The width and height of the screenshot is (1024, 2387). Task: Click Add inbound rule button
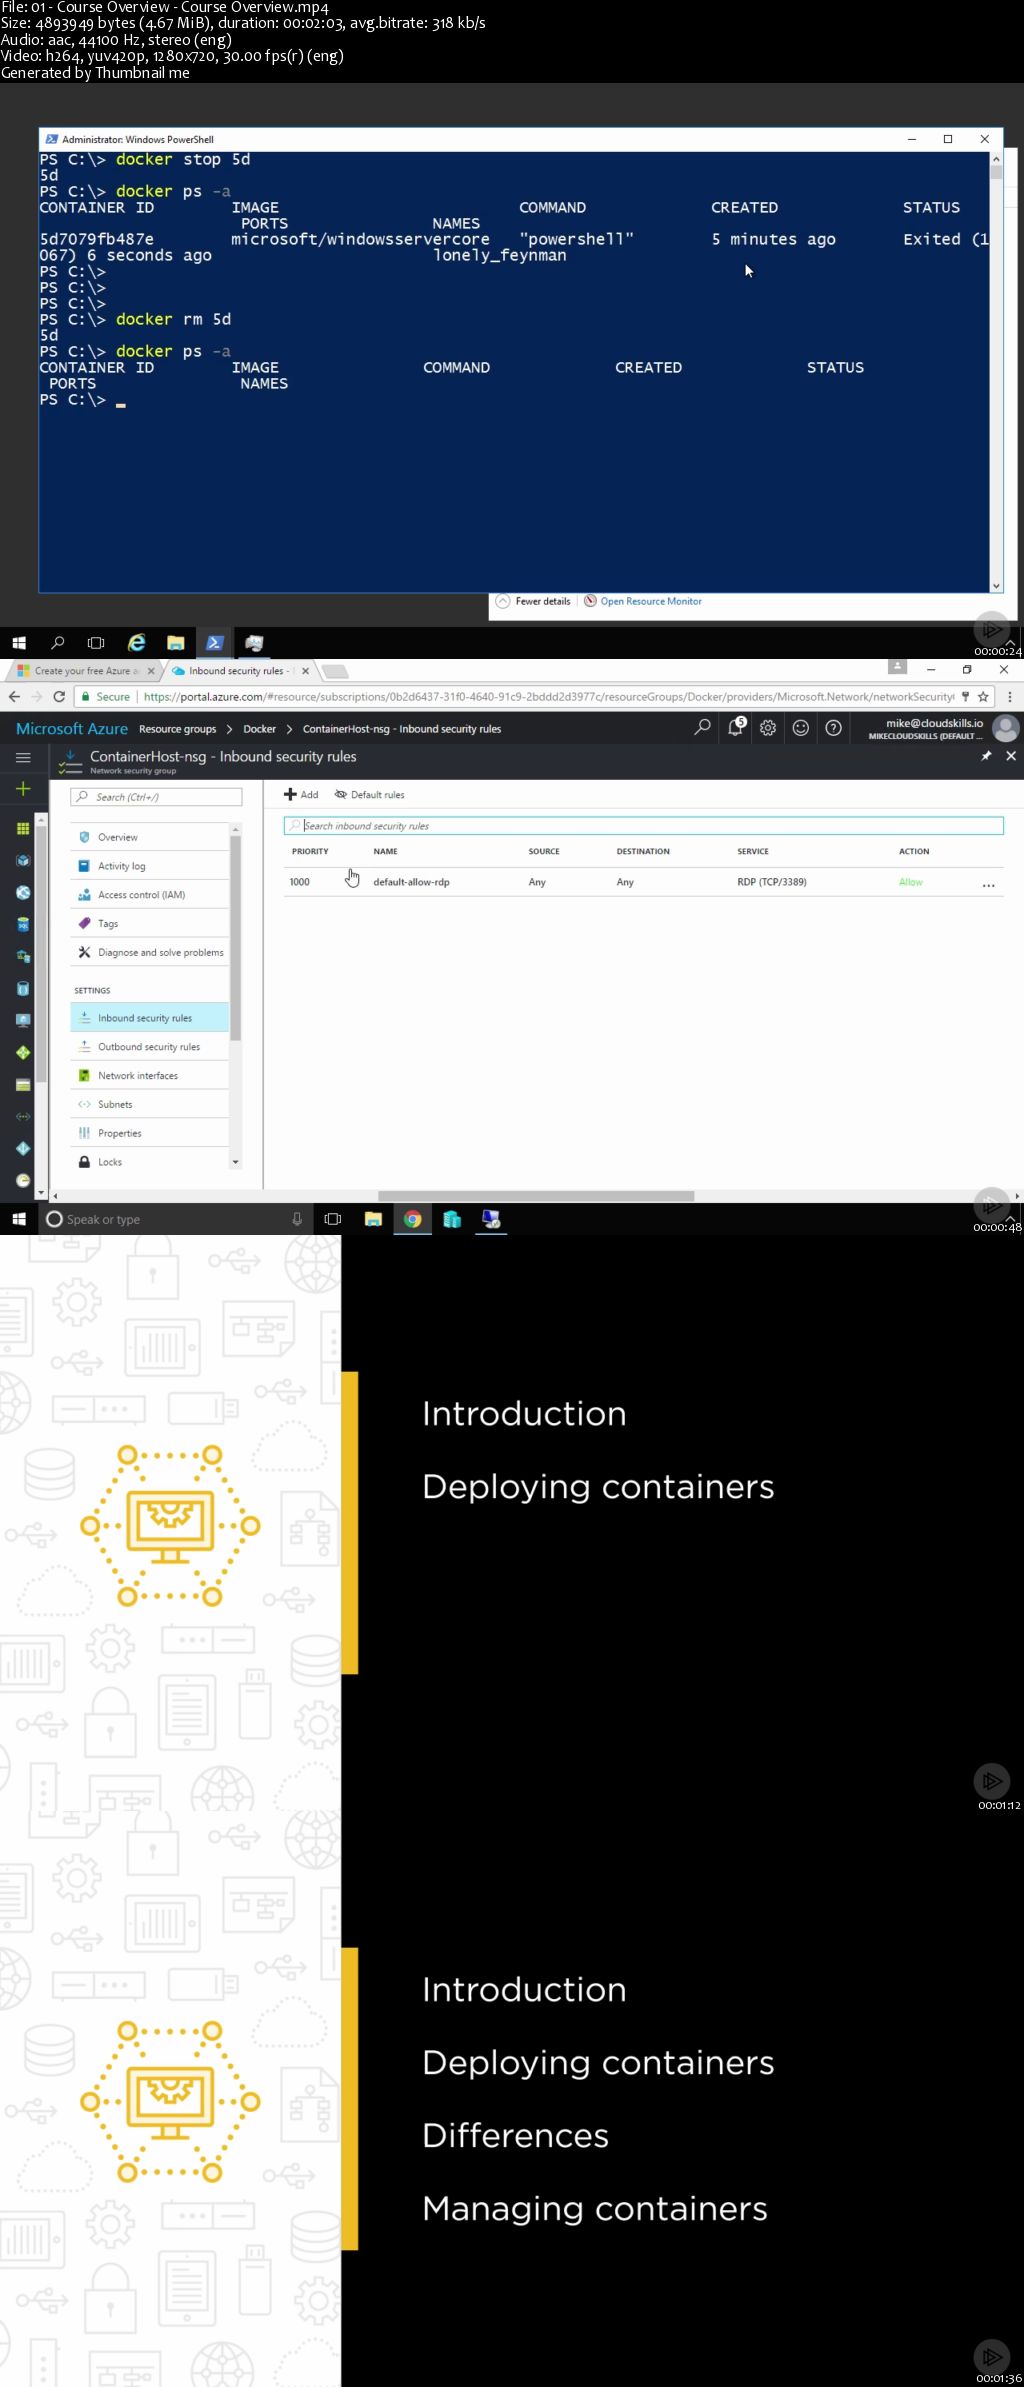(x=301, y=795)
